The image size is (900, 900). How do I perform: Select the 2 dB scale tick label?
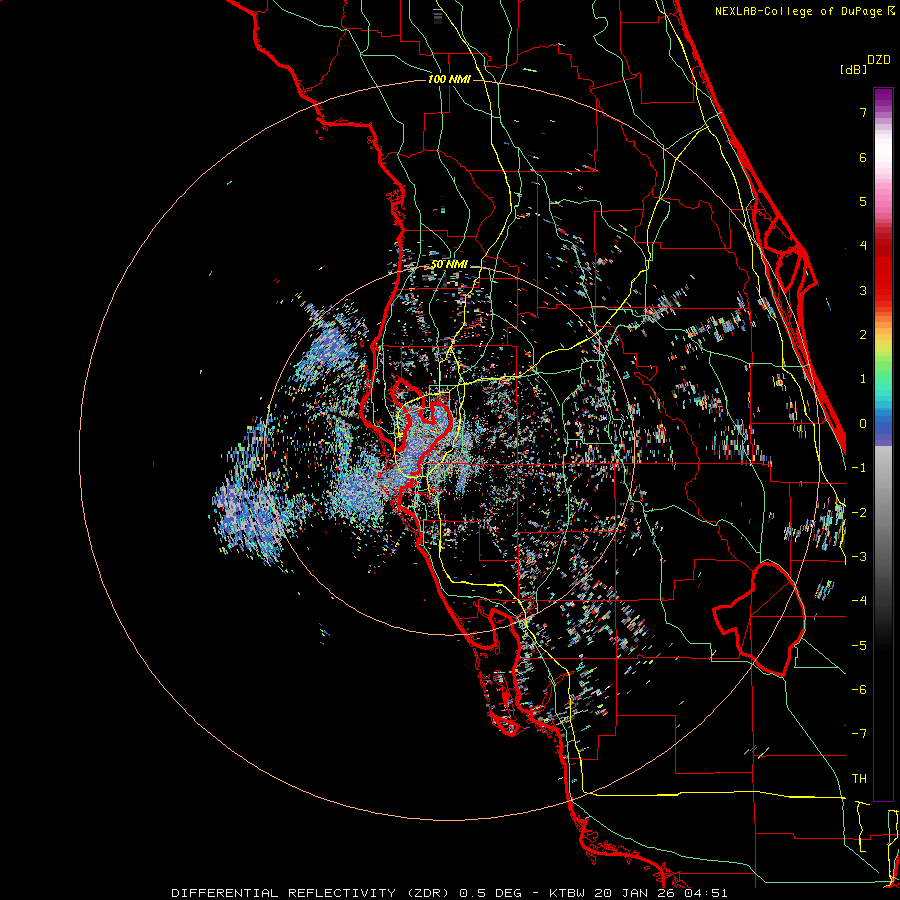click(x=863, y=335)
